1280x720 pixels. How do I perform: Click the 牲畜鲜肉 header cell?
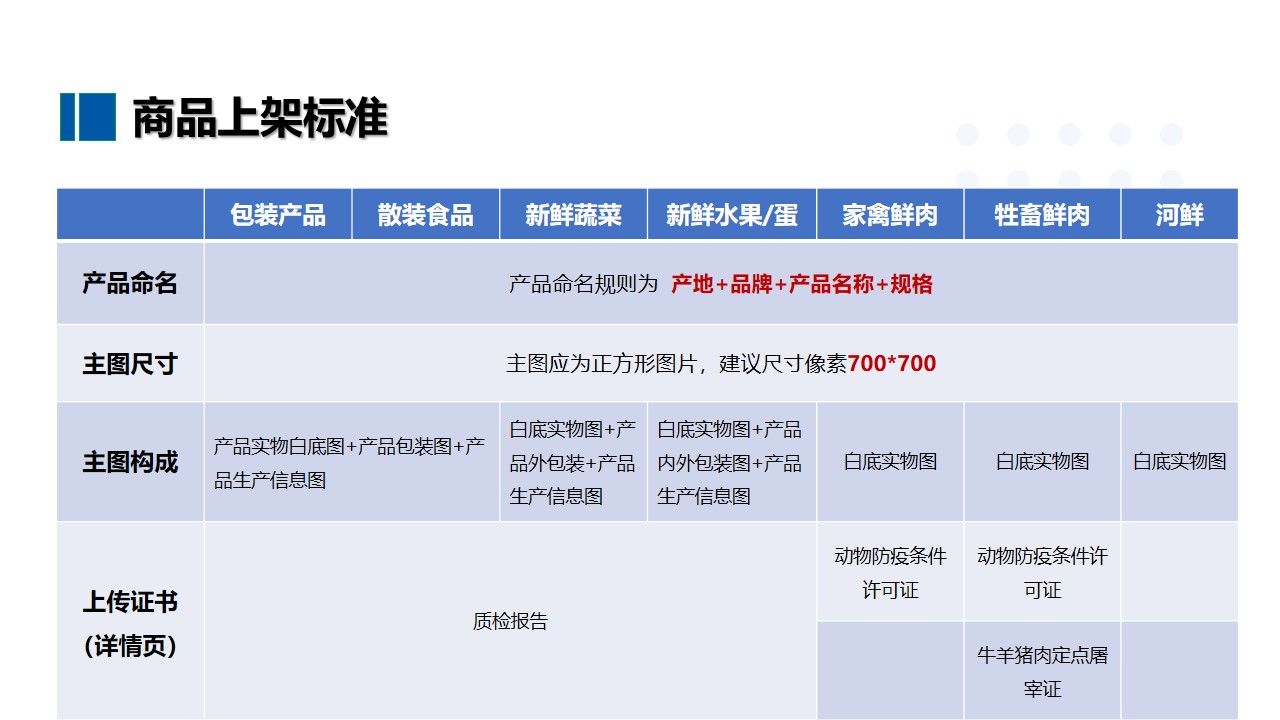(x=1042, y=215)
